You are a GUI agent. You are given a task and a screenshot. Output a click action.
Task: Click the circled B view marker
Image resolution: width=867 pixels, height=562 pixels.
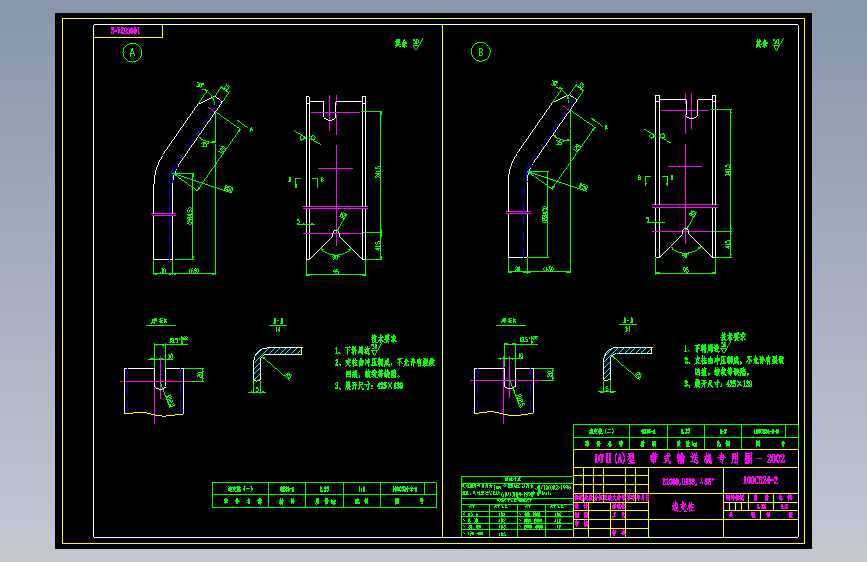480,52
